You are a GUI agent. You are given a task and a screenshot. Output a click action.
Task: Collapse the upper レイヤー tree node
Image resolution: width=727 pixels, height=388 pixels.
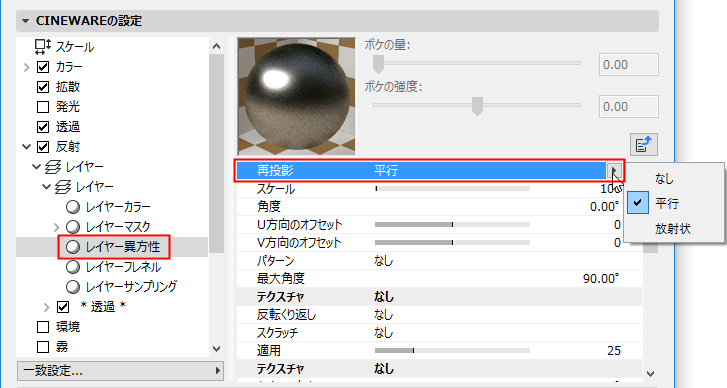[x=37, y=167]
